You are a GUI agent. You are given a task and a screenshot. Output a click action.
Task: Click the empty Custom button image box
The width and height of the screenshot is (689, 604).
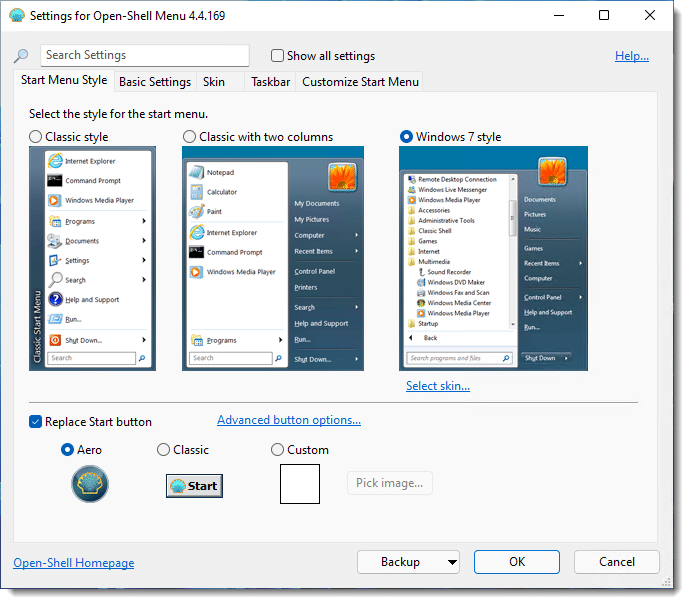click(x=300, y=484)
